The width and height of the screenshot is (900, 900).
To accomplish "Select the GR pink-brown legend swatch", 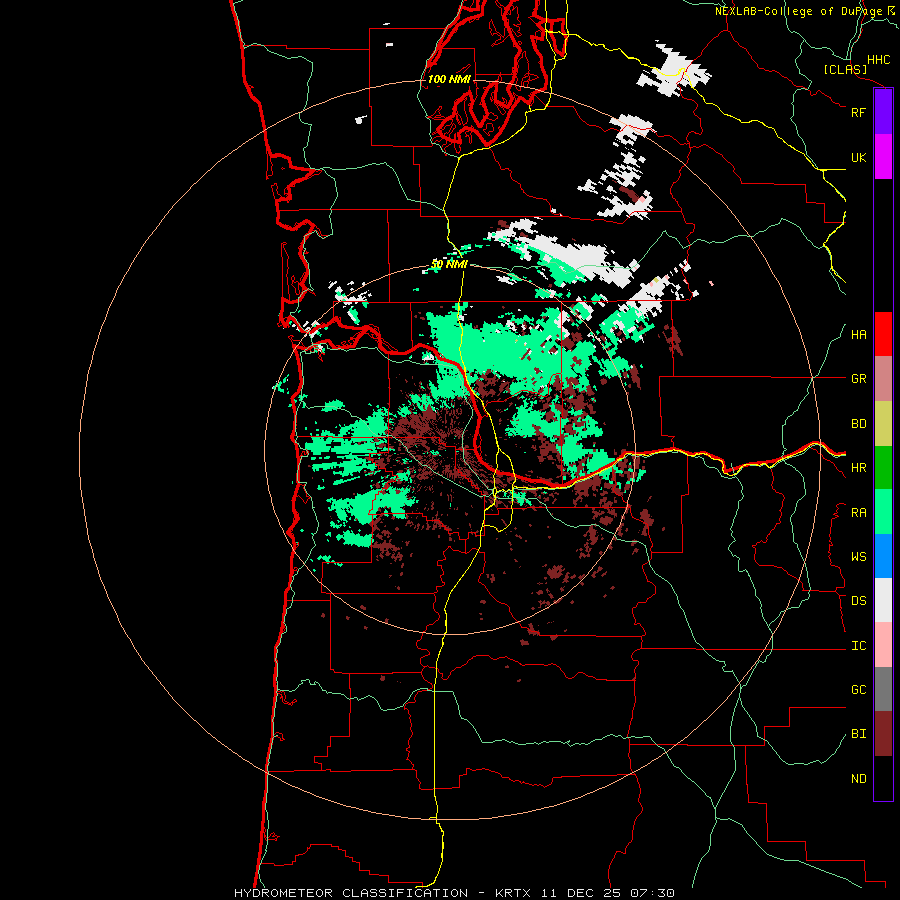I will (883, 379).
